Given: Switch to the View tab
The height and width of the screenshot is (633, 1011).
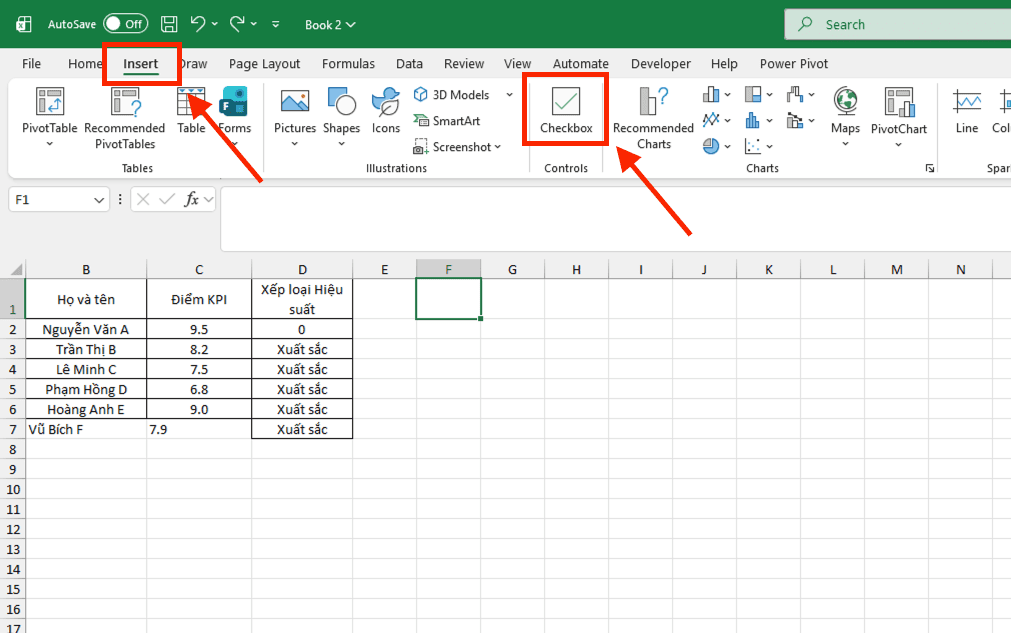Looking at the screenshot, I should coord(517,64).
